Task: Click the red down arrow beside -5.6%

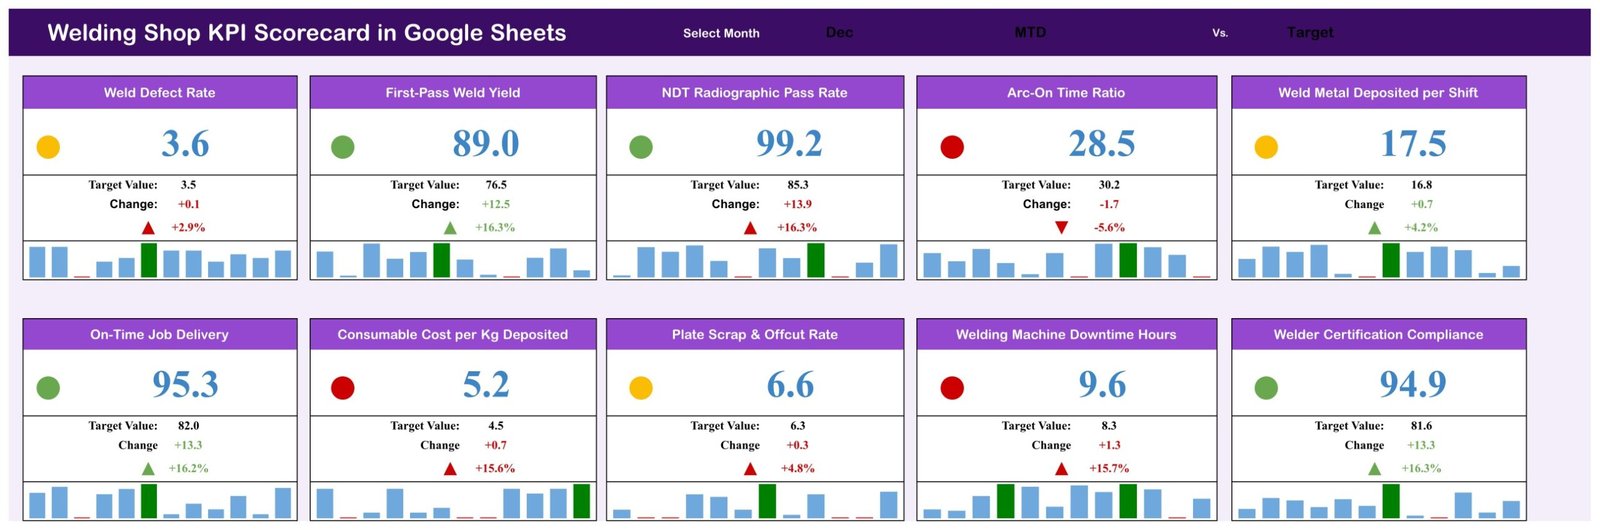Action: (1061, 228)
